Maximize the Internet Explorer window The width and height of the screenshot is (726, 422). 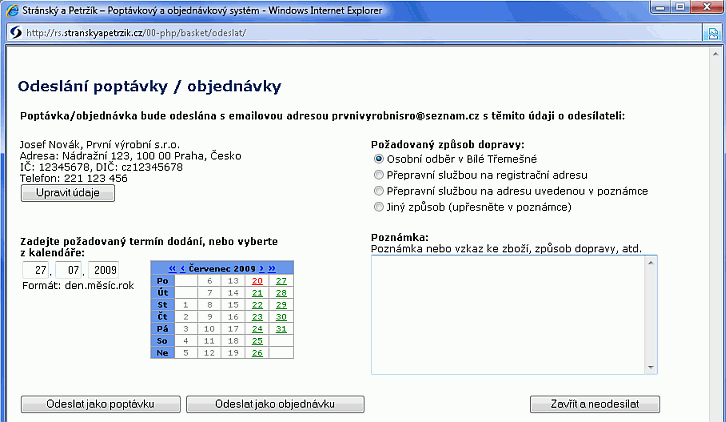pos(680,7)
